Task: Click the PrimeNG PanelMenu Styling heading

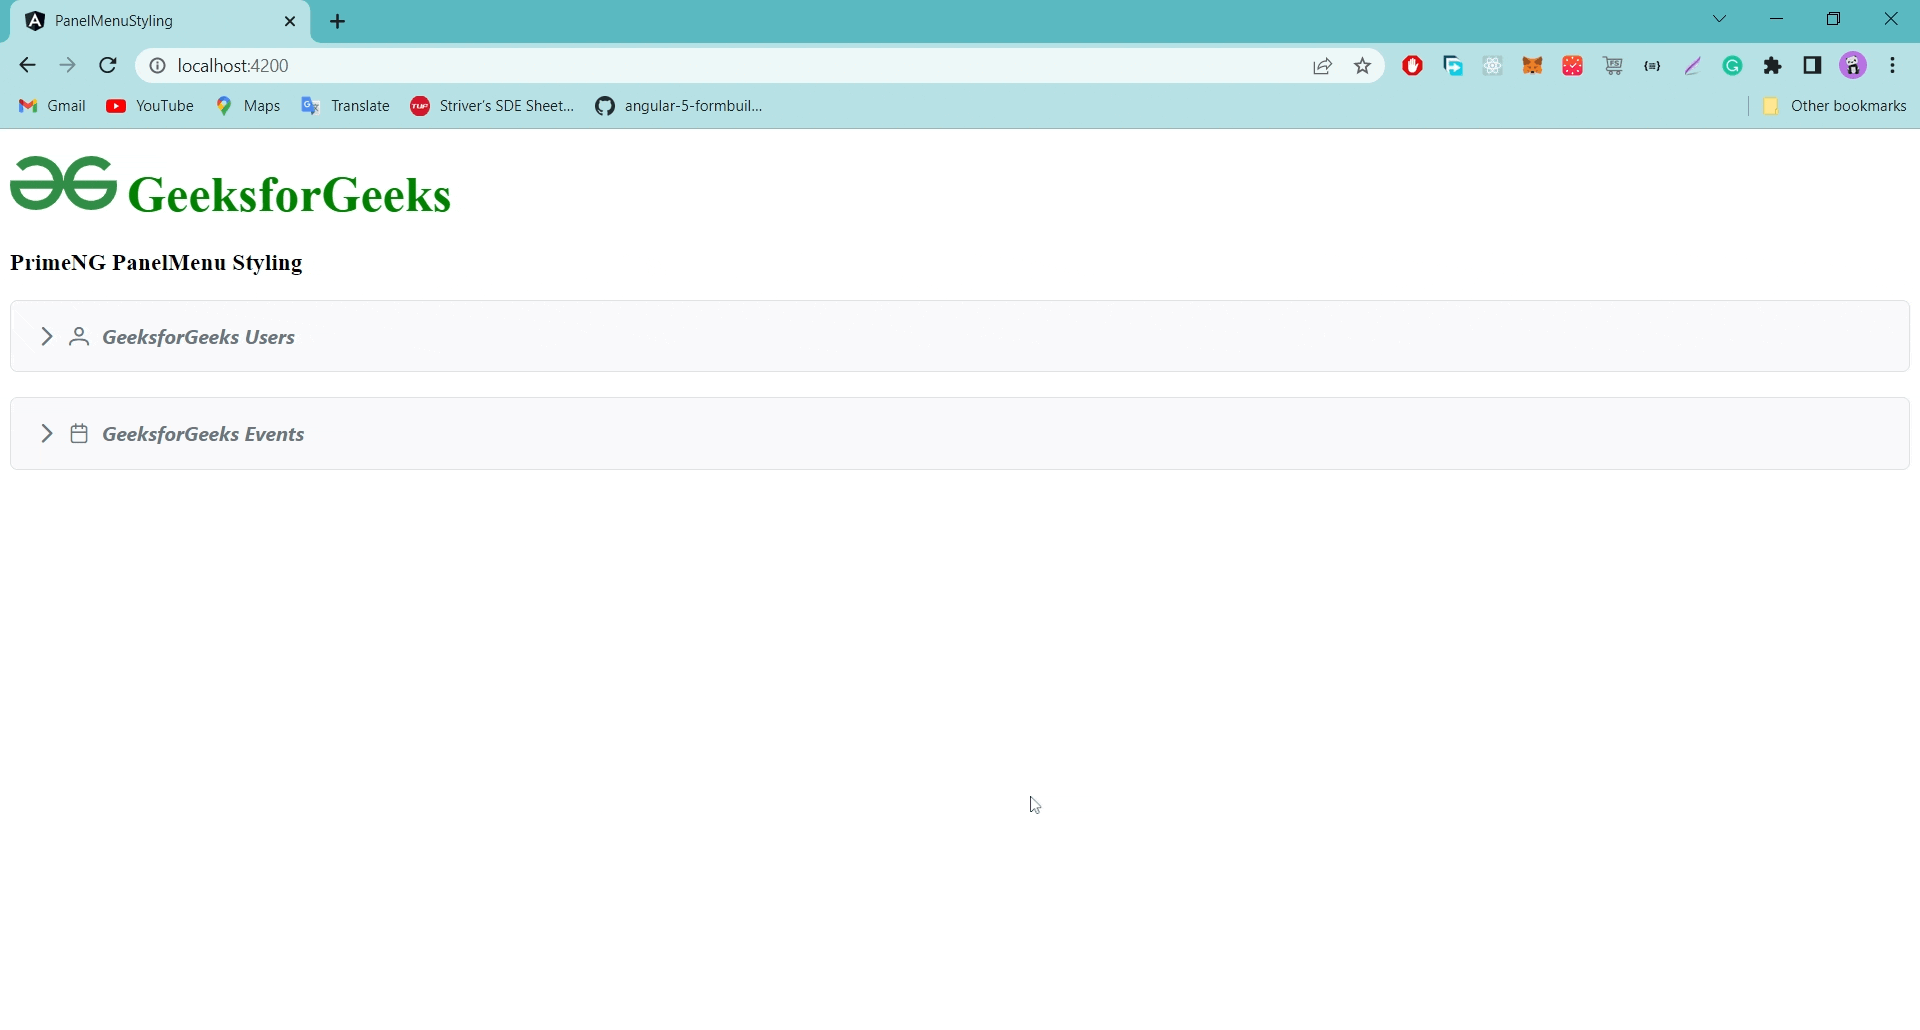Action: point(156,263)
